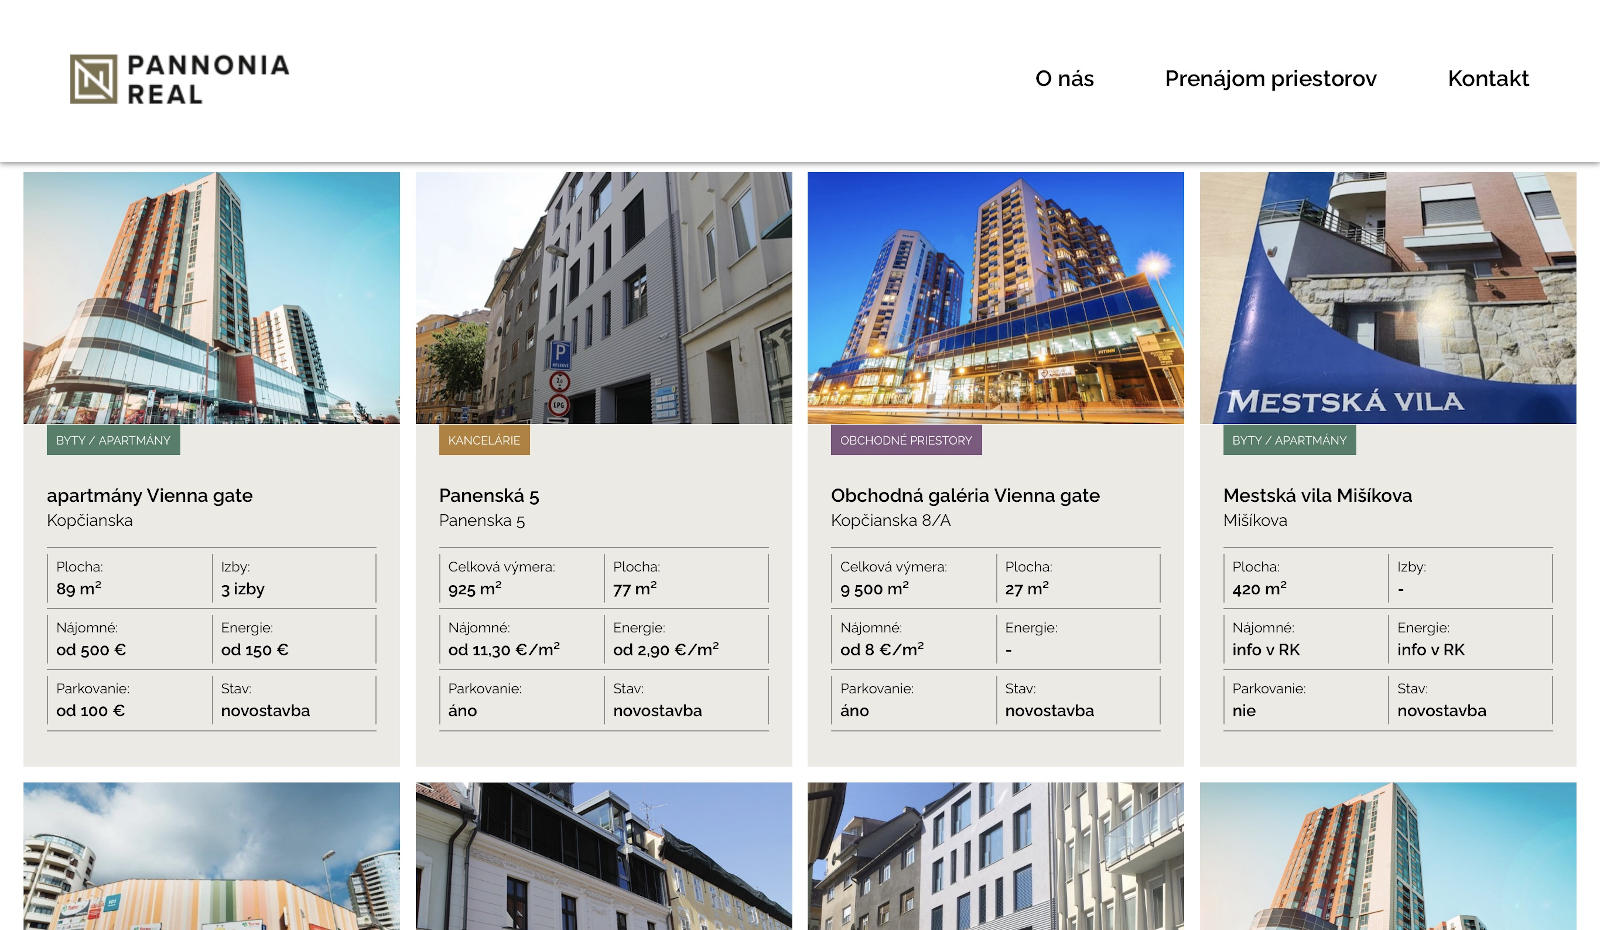
Task: Click the 77 m² area value
Action: click(x=635, y=589)
